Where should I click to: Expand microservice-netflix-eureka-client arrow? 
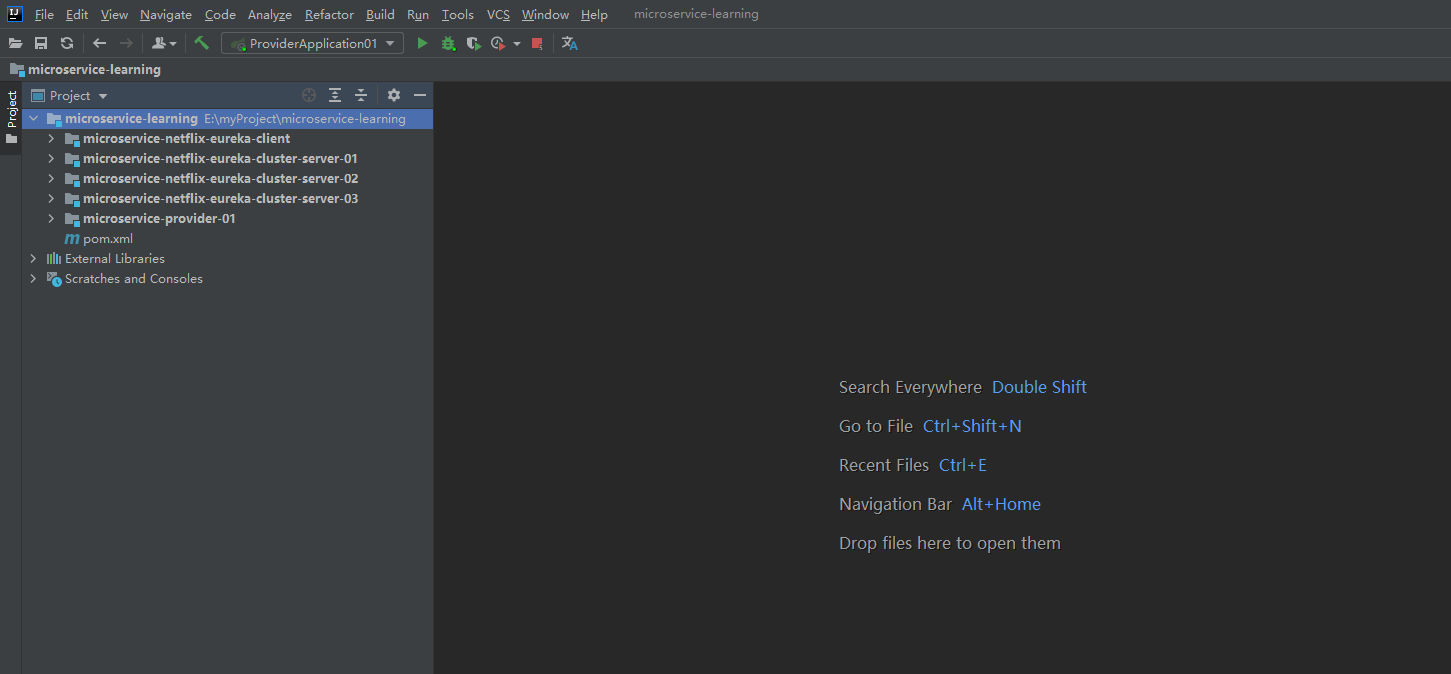click(51, 138)
